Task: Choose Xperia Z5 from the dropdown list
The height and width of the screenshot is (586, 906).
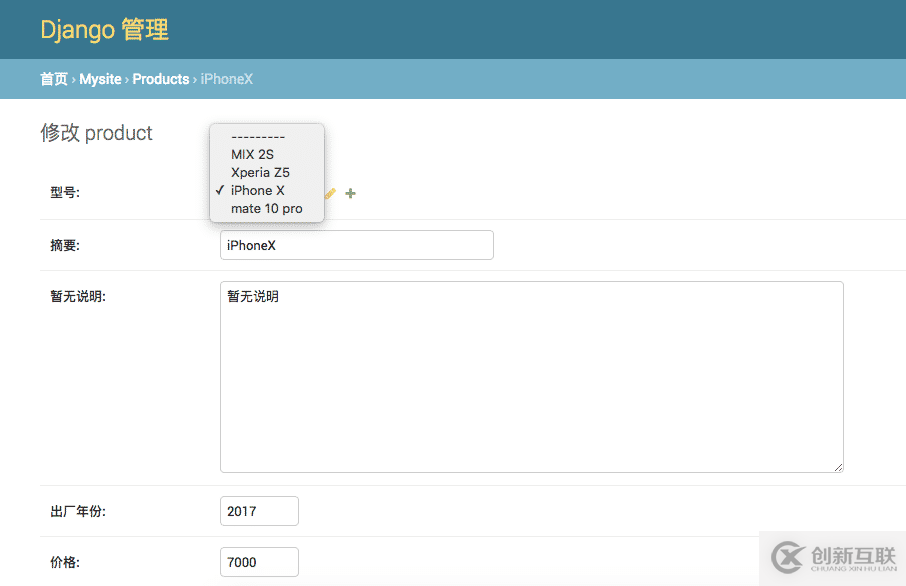Action: coord(267,172)
